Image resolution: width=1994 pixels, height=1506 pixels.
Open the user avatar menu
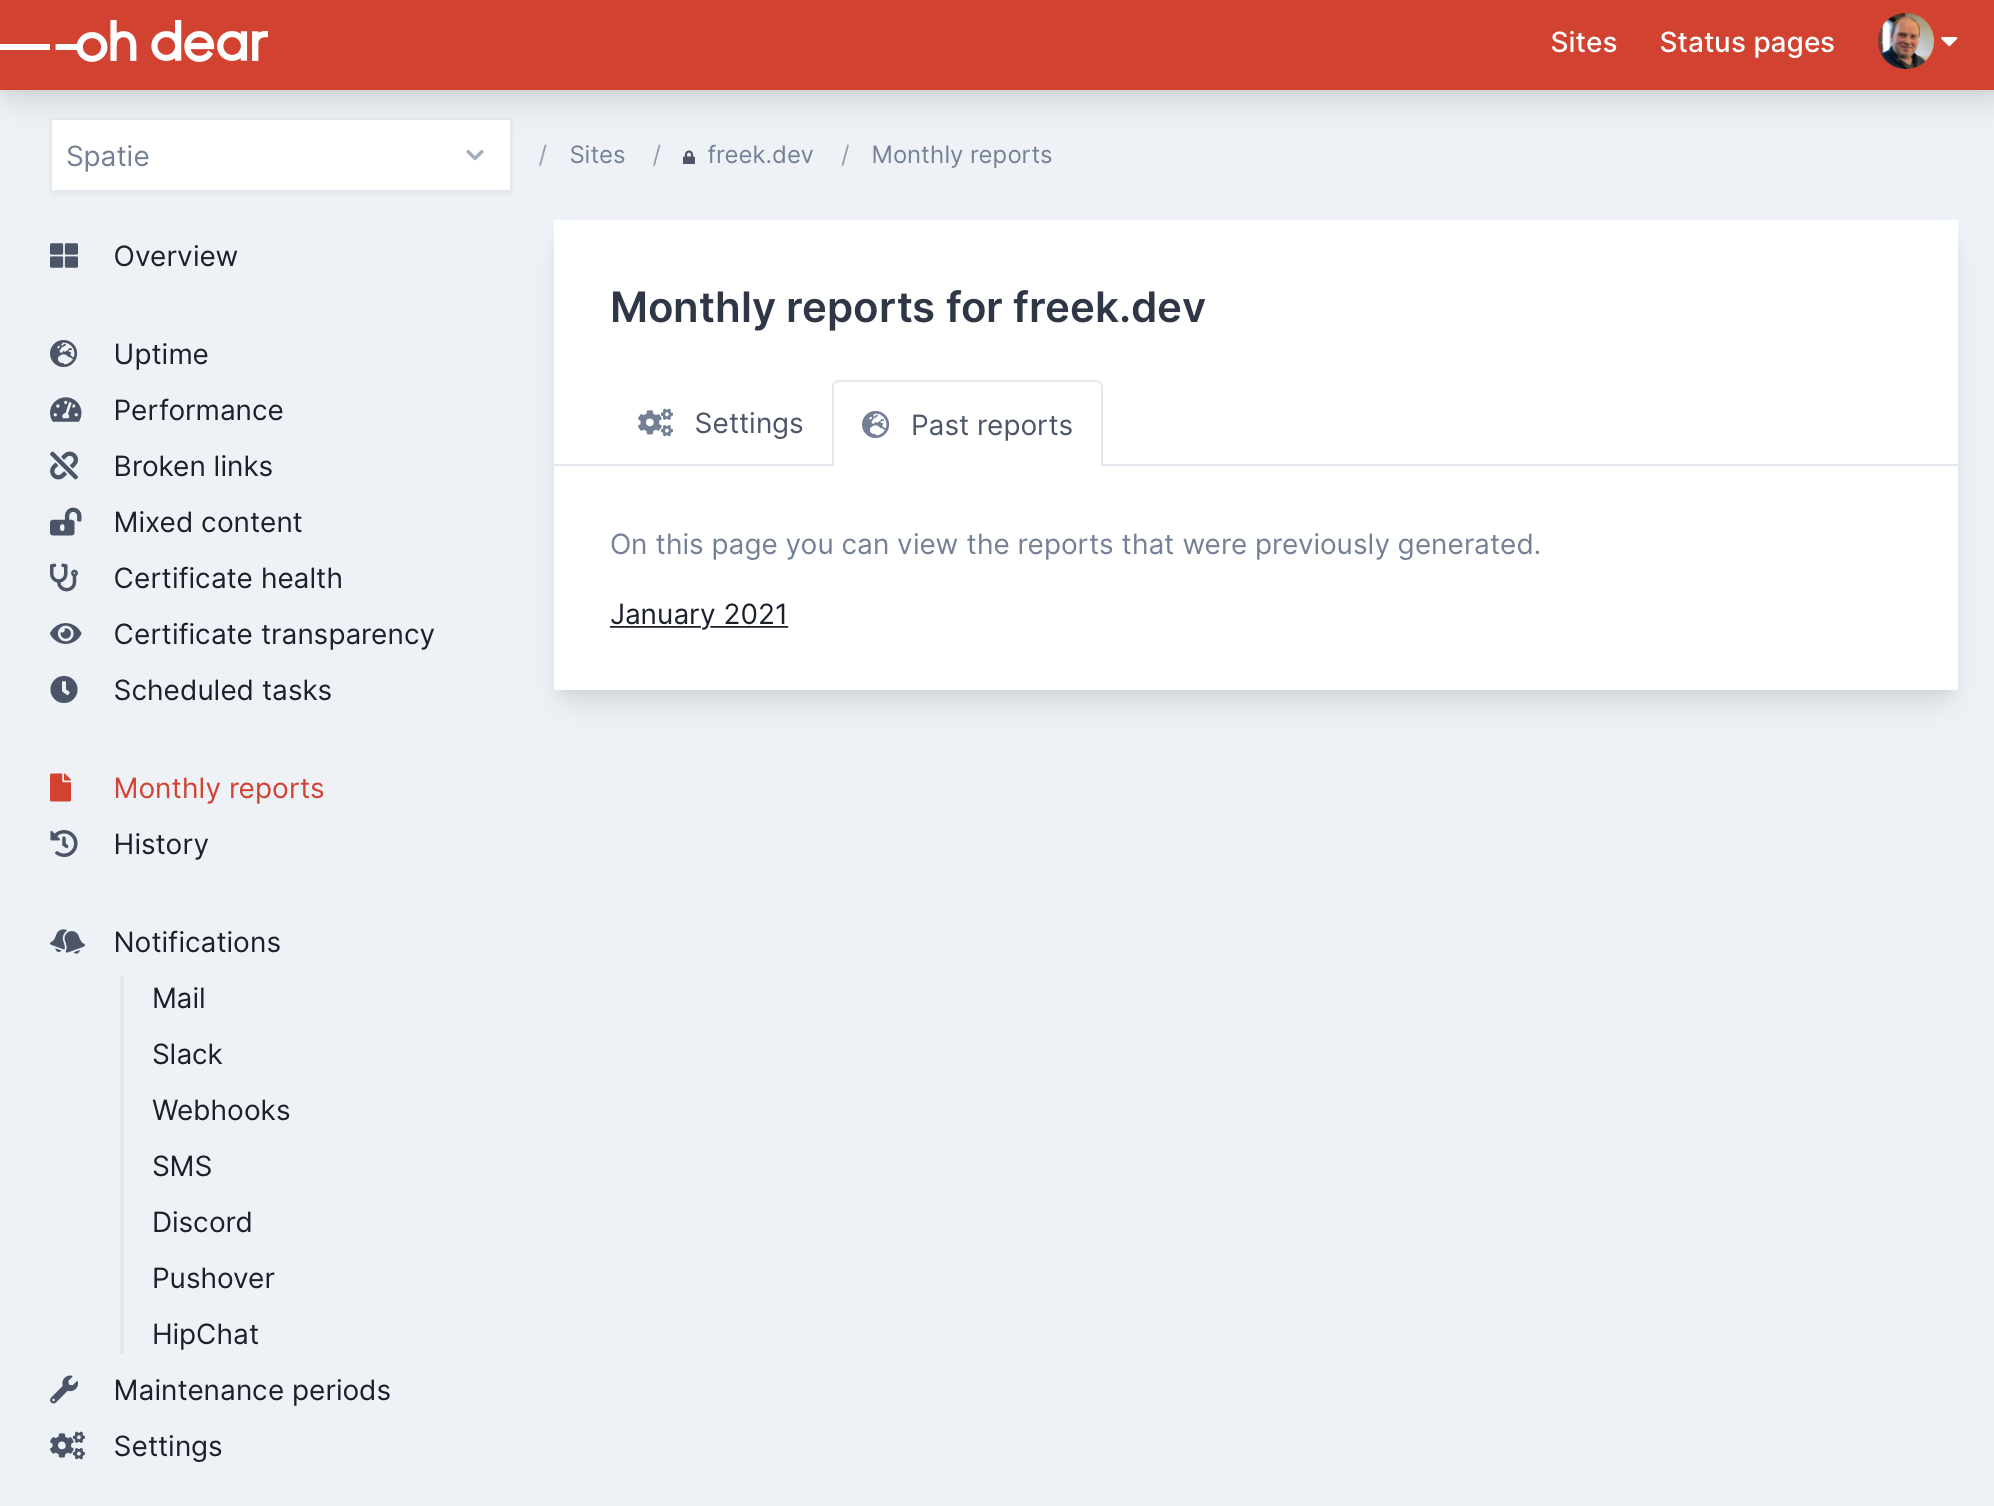[1906, 42]
